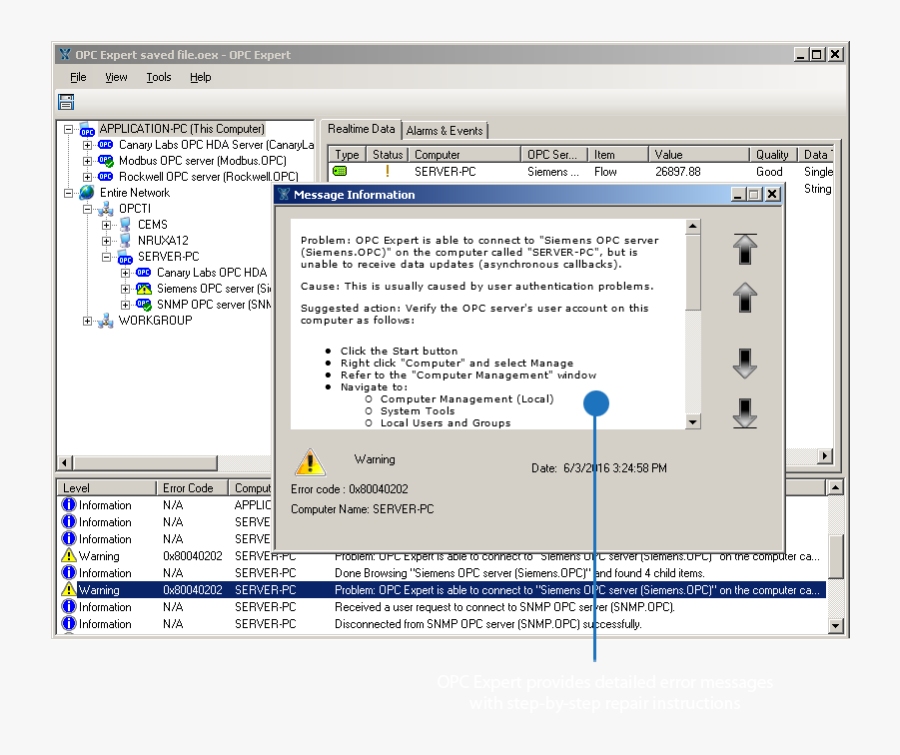900x755 pixels.
Task: Select the Modbus OPC server icon
Action: point(104,160)
